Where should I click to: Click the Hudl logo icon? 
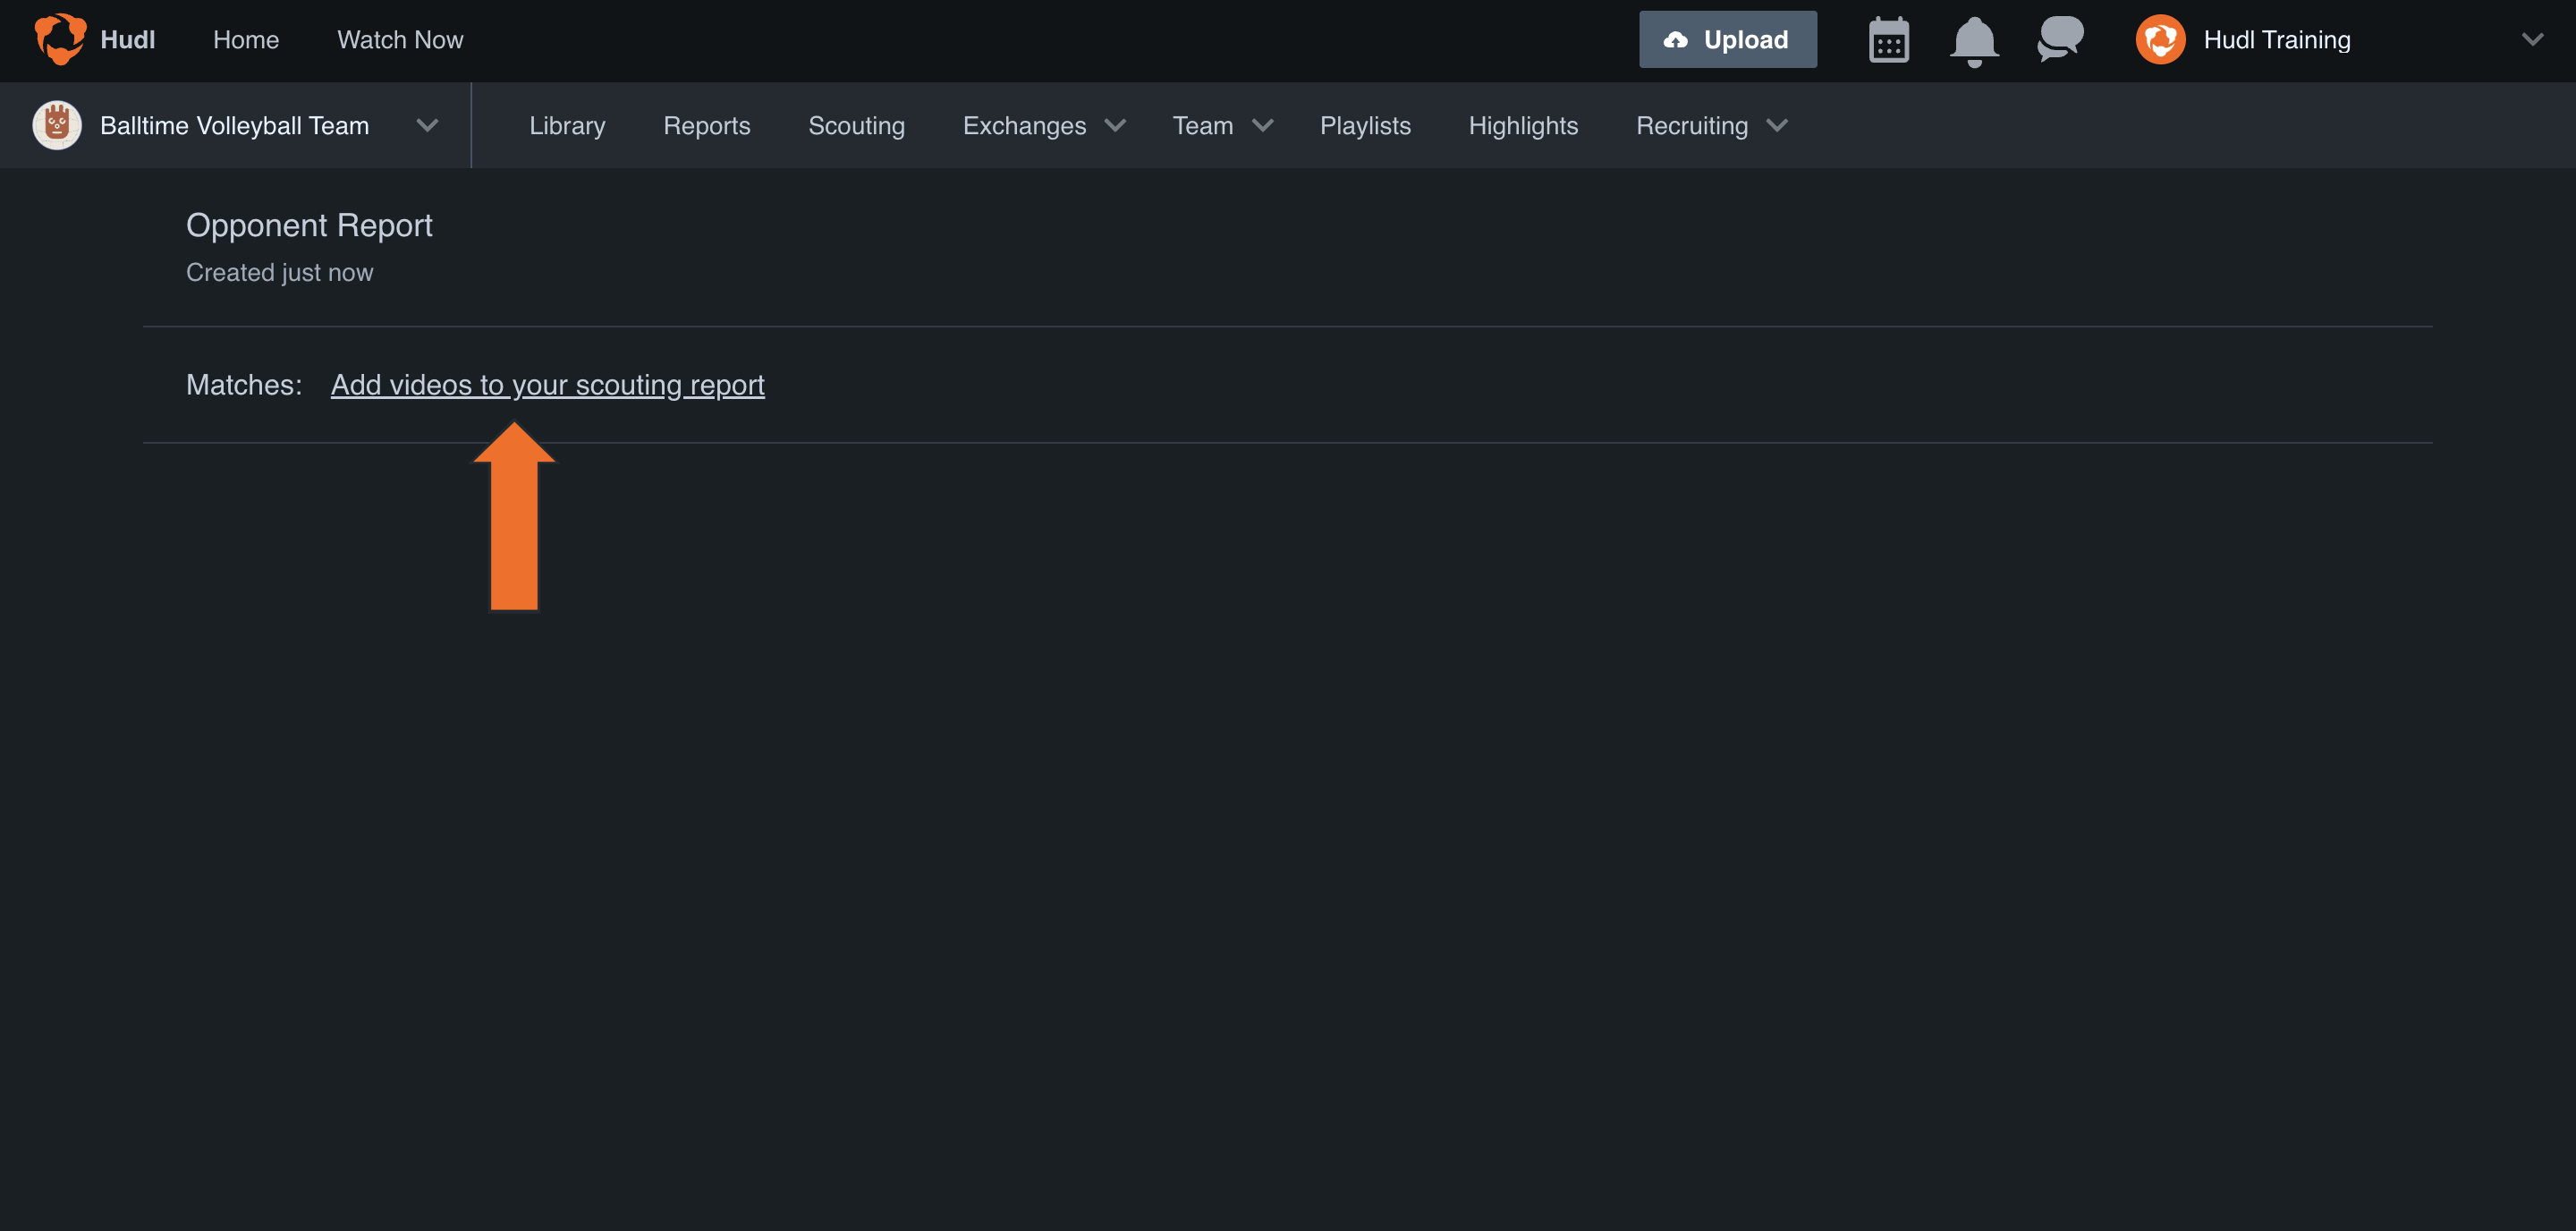coord(60,39)
